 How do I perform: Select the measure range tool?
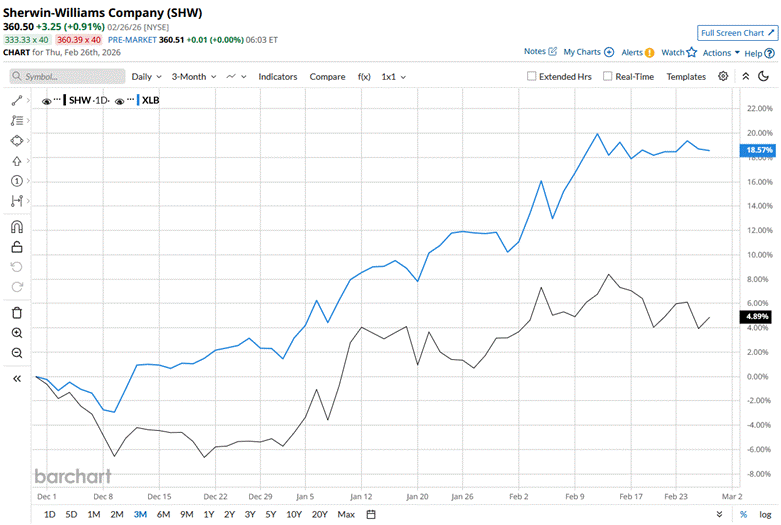[16, 201]
